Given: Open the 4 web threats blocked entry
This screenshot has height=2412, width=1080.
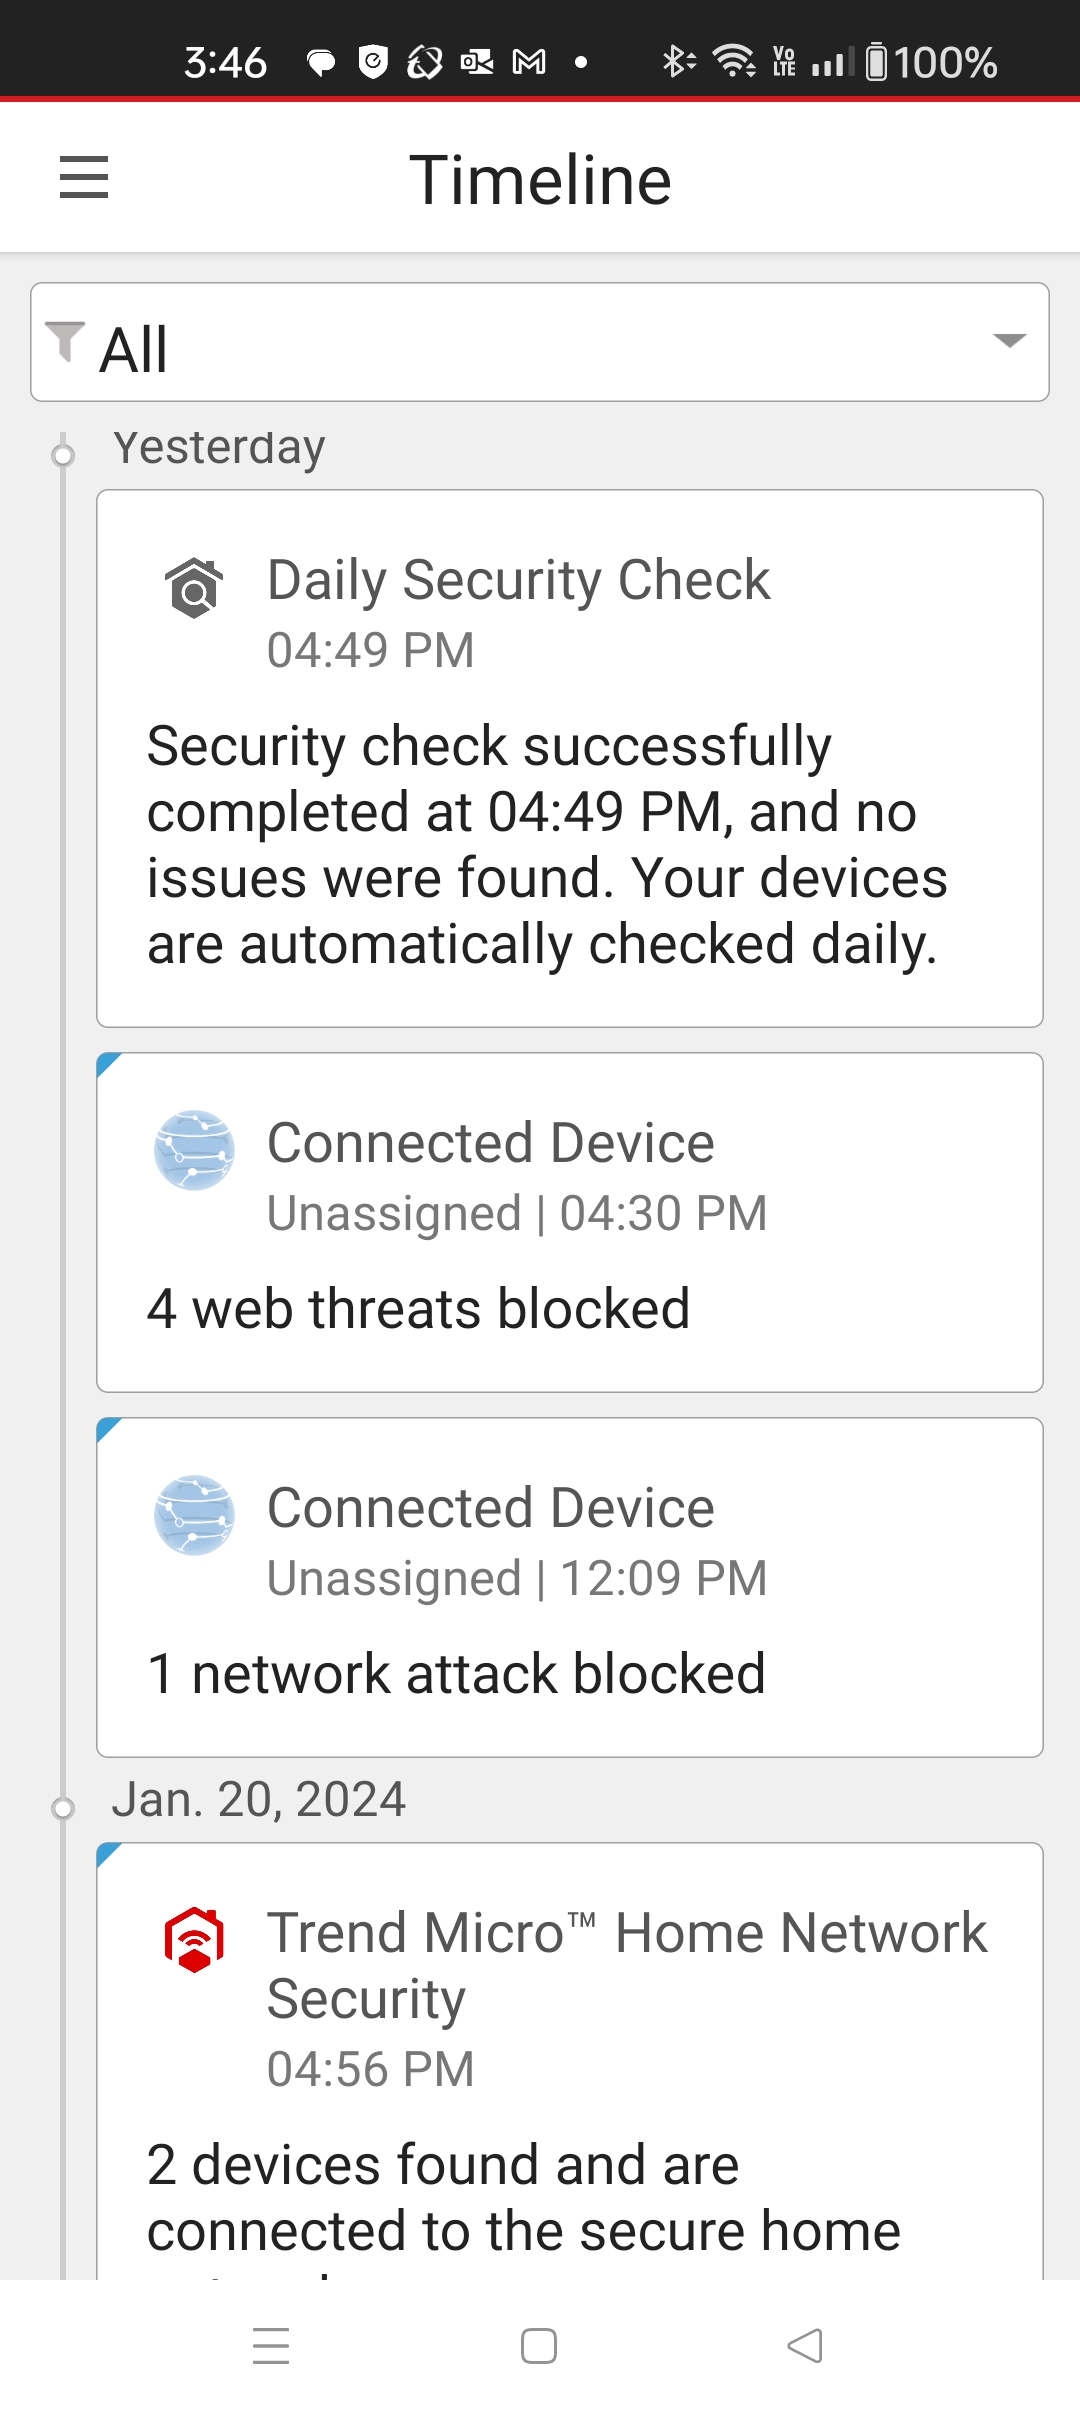Looking at the screenshot, I should tap(570, 1308).
